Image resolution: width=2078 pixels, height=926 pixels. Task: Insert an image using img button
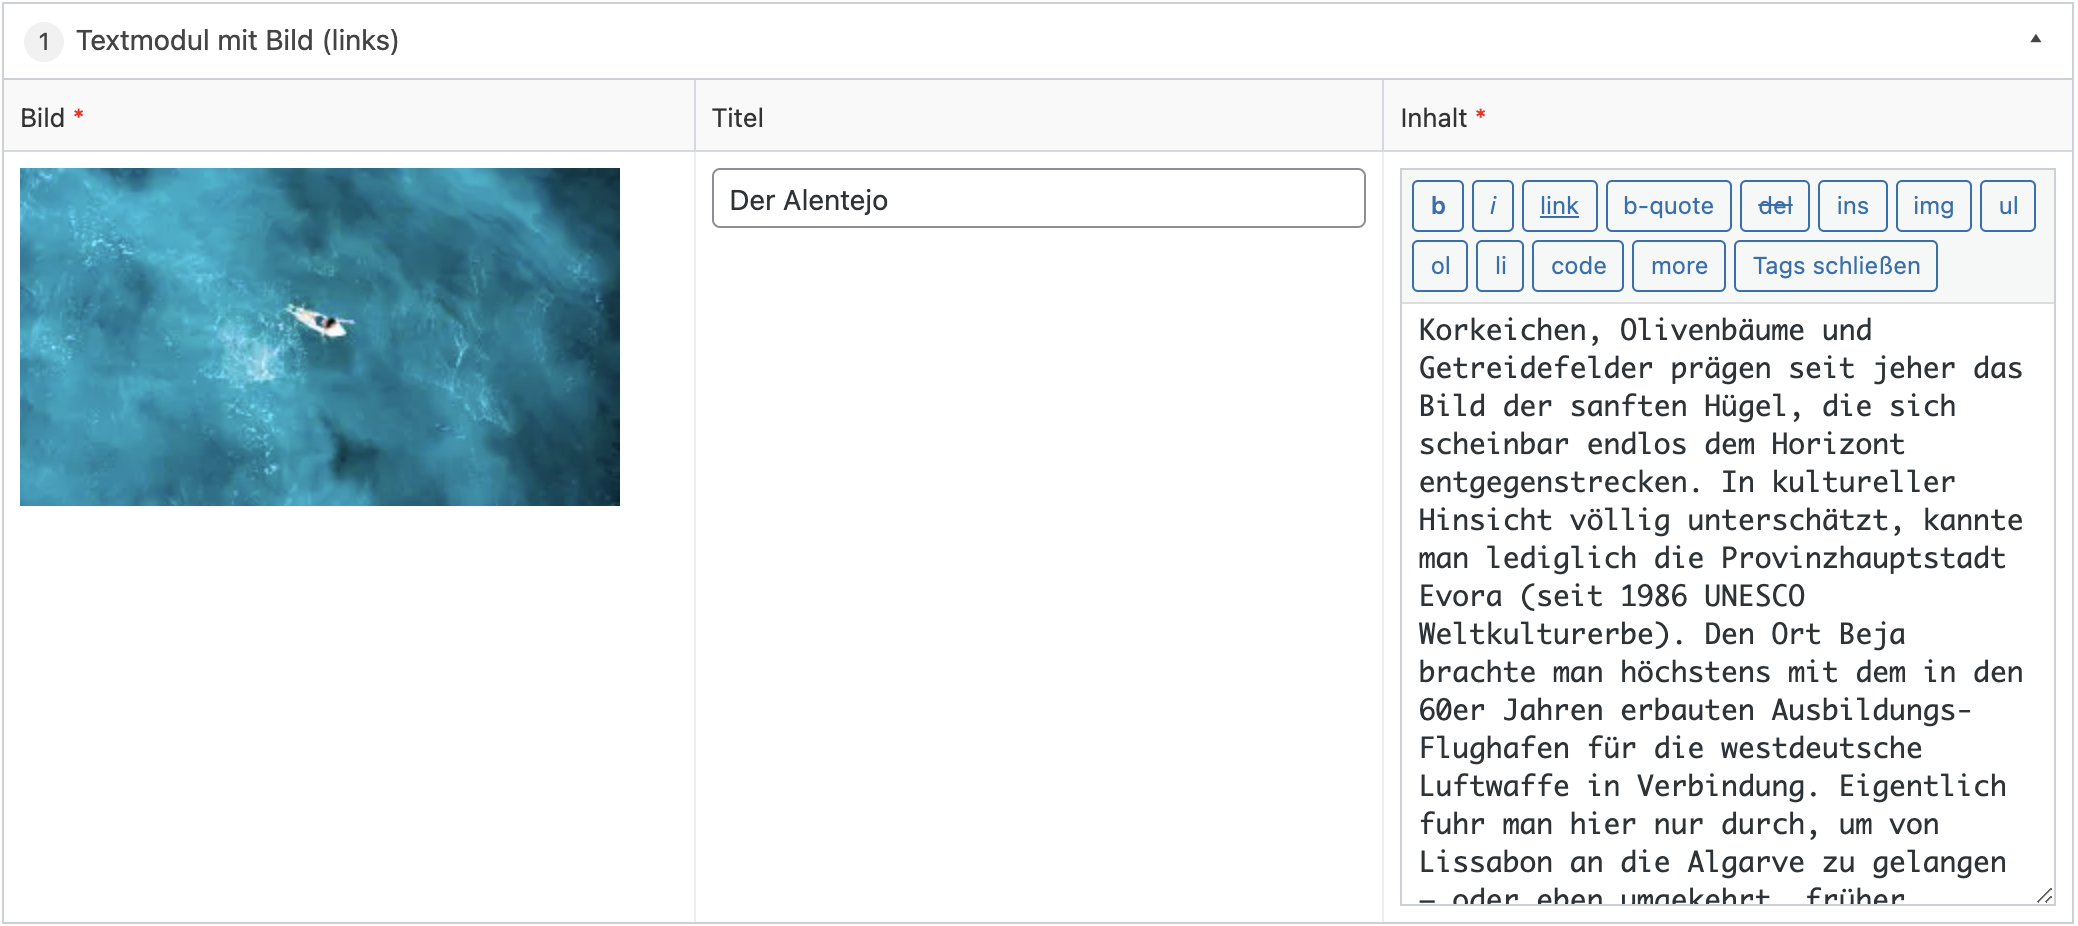pos(1932,206)
